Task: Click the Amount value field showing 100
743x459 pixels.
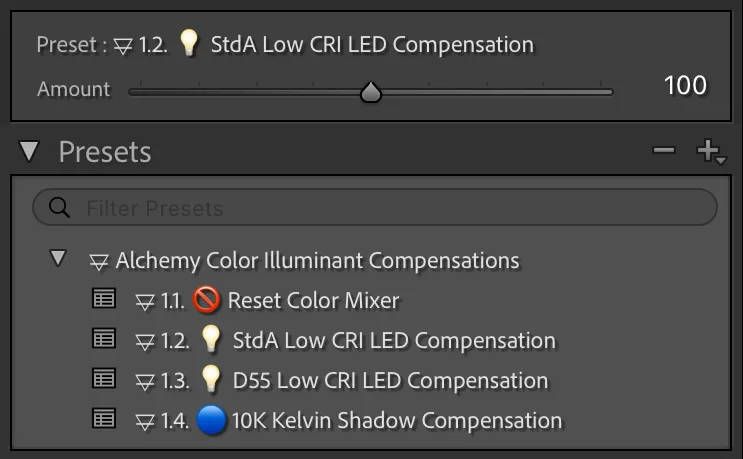Action: [x=685, y=86]
